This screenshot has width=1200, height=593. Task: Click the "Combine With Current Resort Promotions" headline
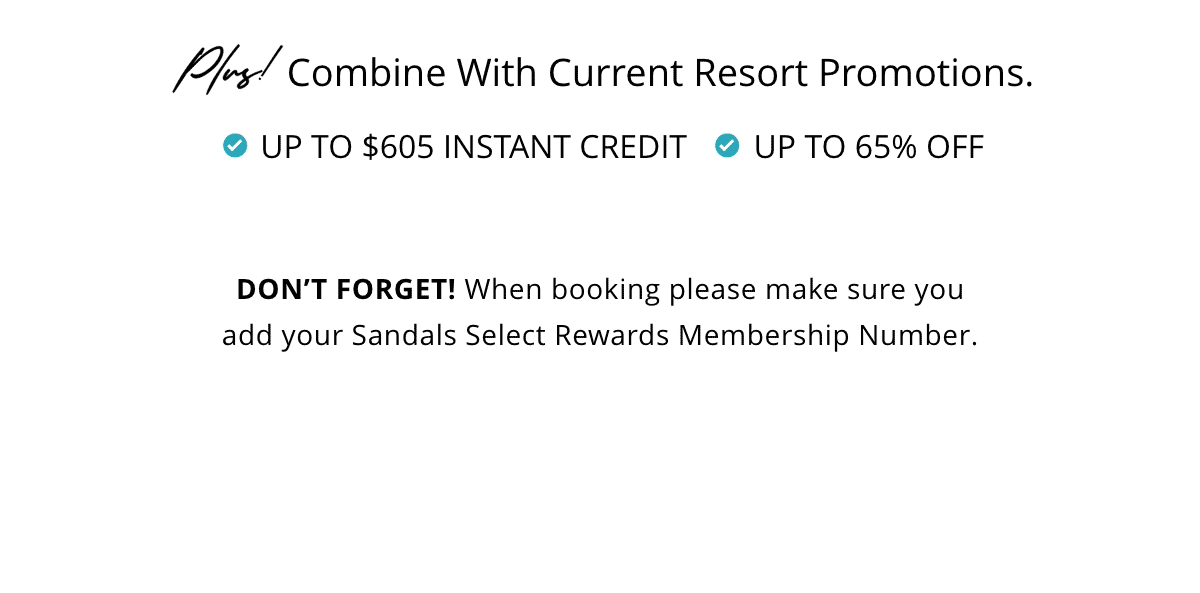pyautogui.click(x=660, y=73)
